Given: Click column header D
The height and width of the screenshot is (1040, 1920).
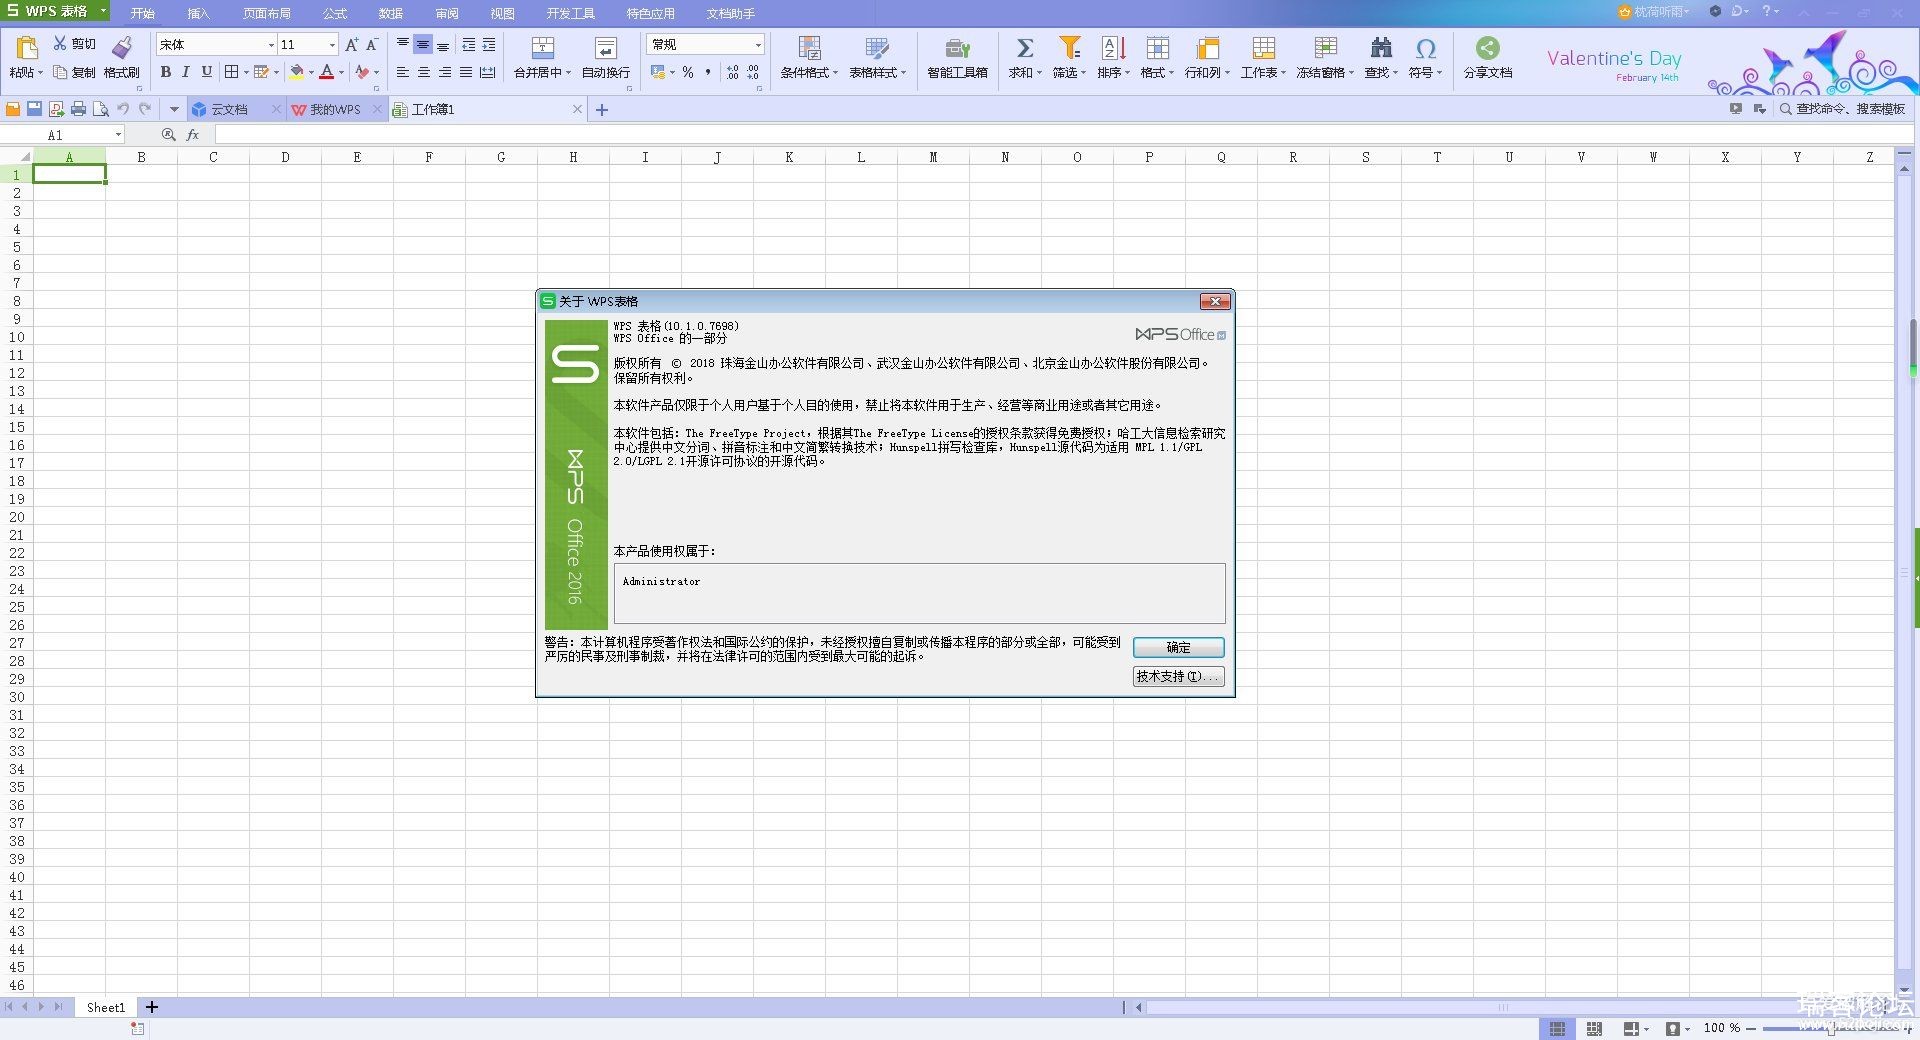Looking at the screenshot, I should pyautogui.click(x=285, y=157).
